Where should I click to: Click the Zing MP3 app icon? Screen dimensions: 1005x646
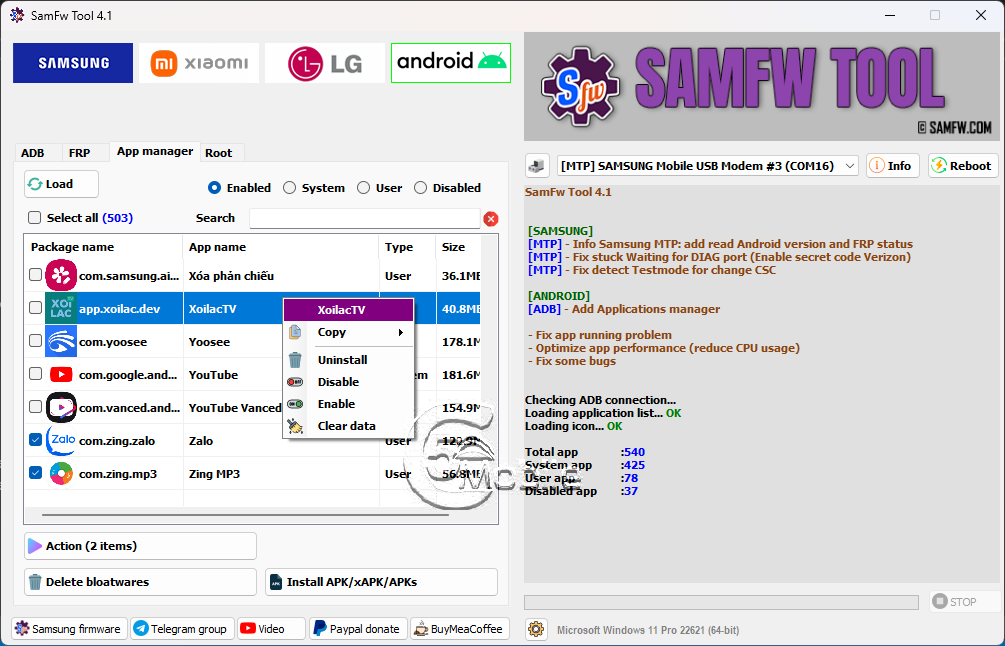61,474
